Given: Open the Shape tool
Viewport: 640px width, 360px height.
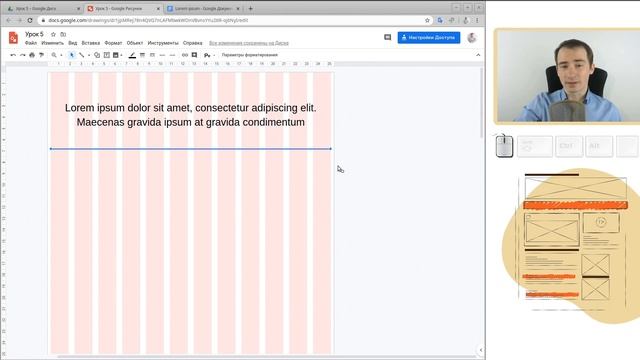Looking at the screenshot, I should pyautogui.click(x=97, y=55).
